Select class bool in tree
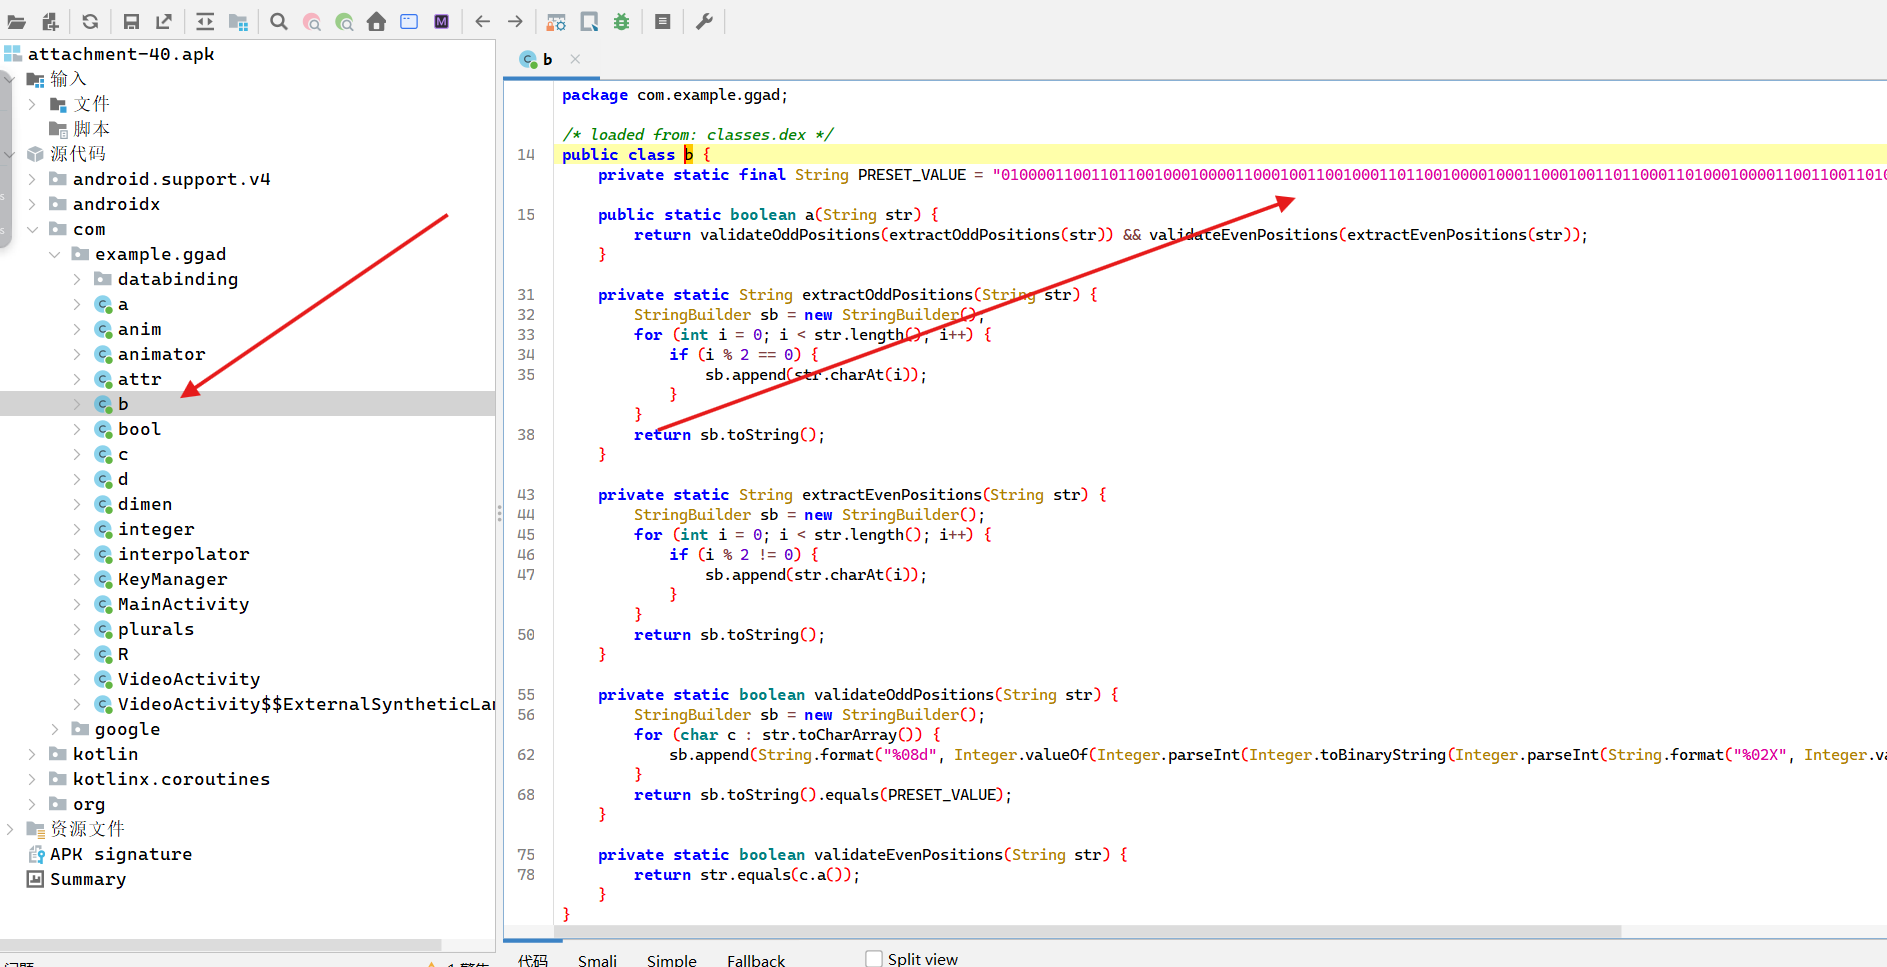The width and height of the screenshot is (1887, 967). [x=139, y=429]
